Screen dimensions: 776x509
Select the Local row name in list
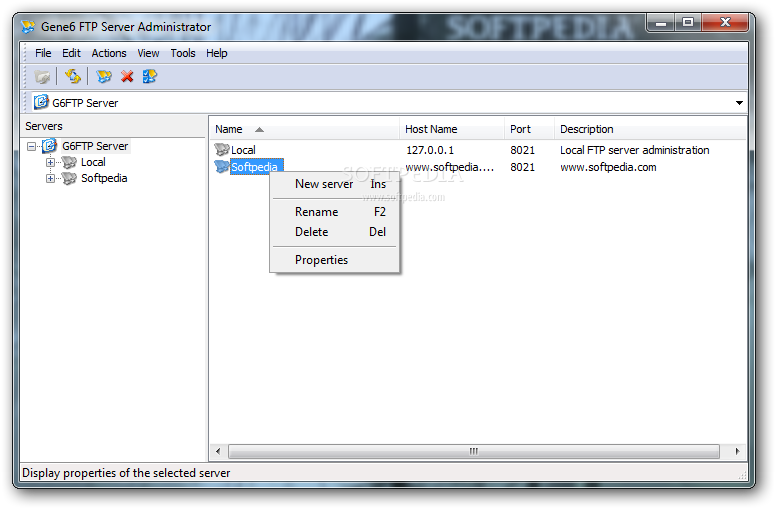243,150
